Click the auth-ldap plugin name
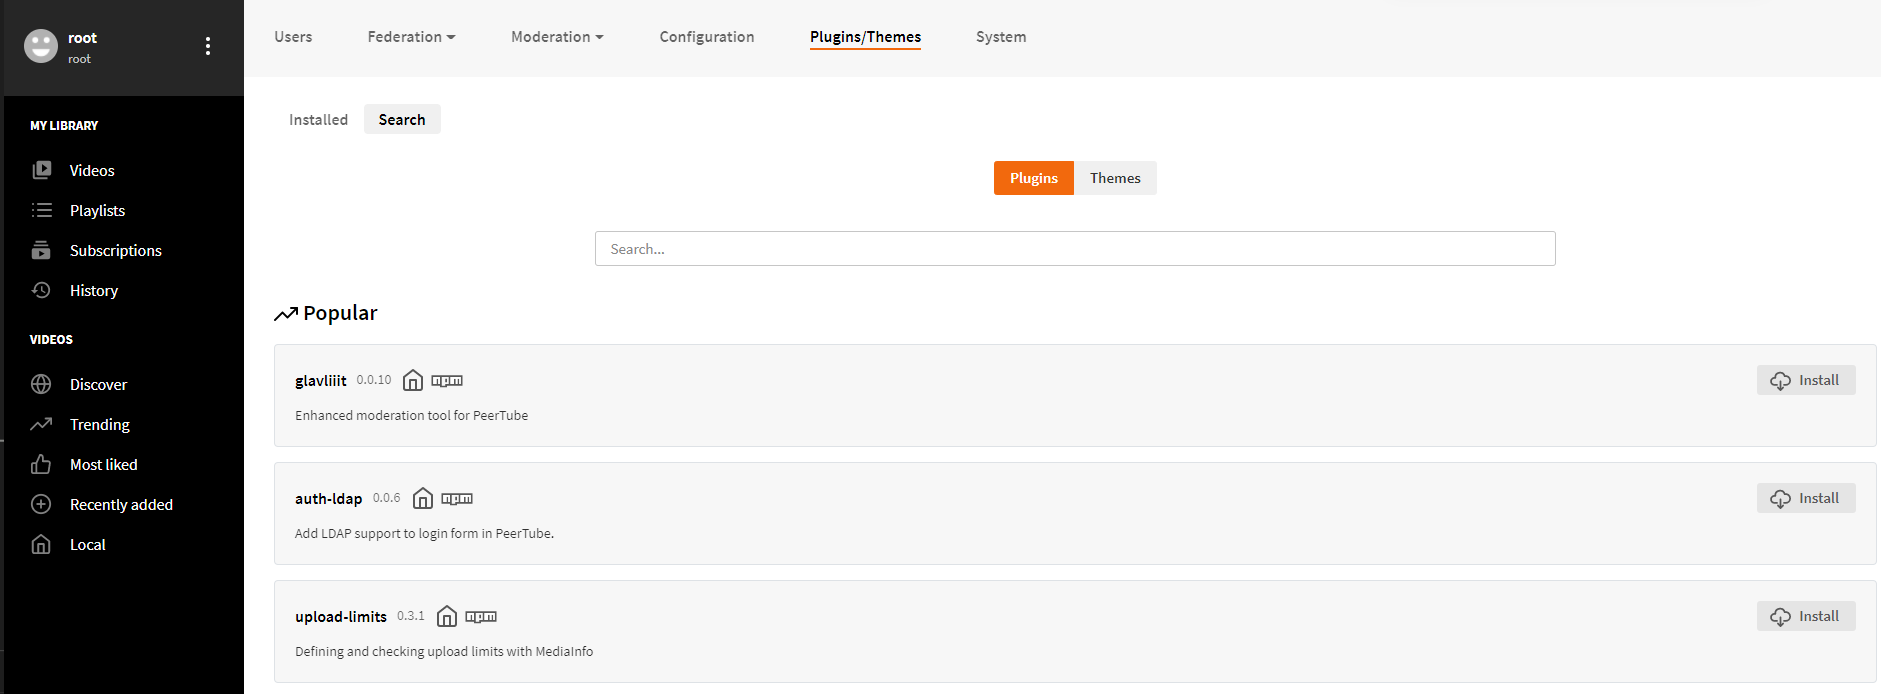1881x694 pixels. 328,498
